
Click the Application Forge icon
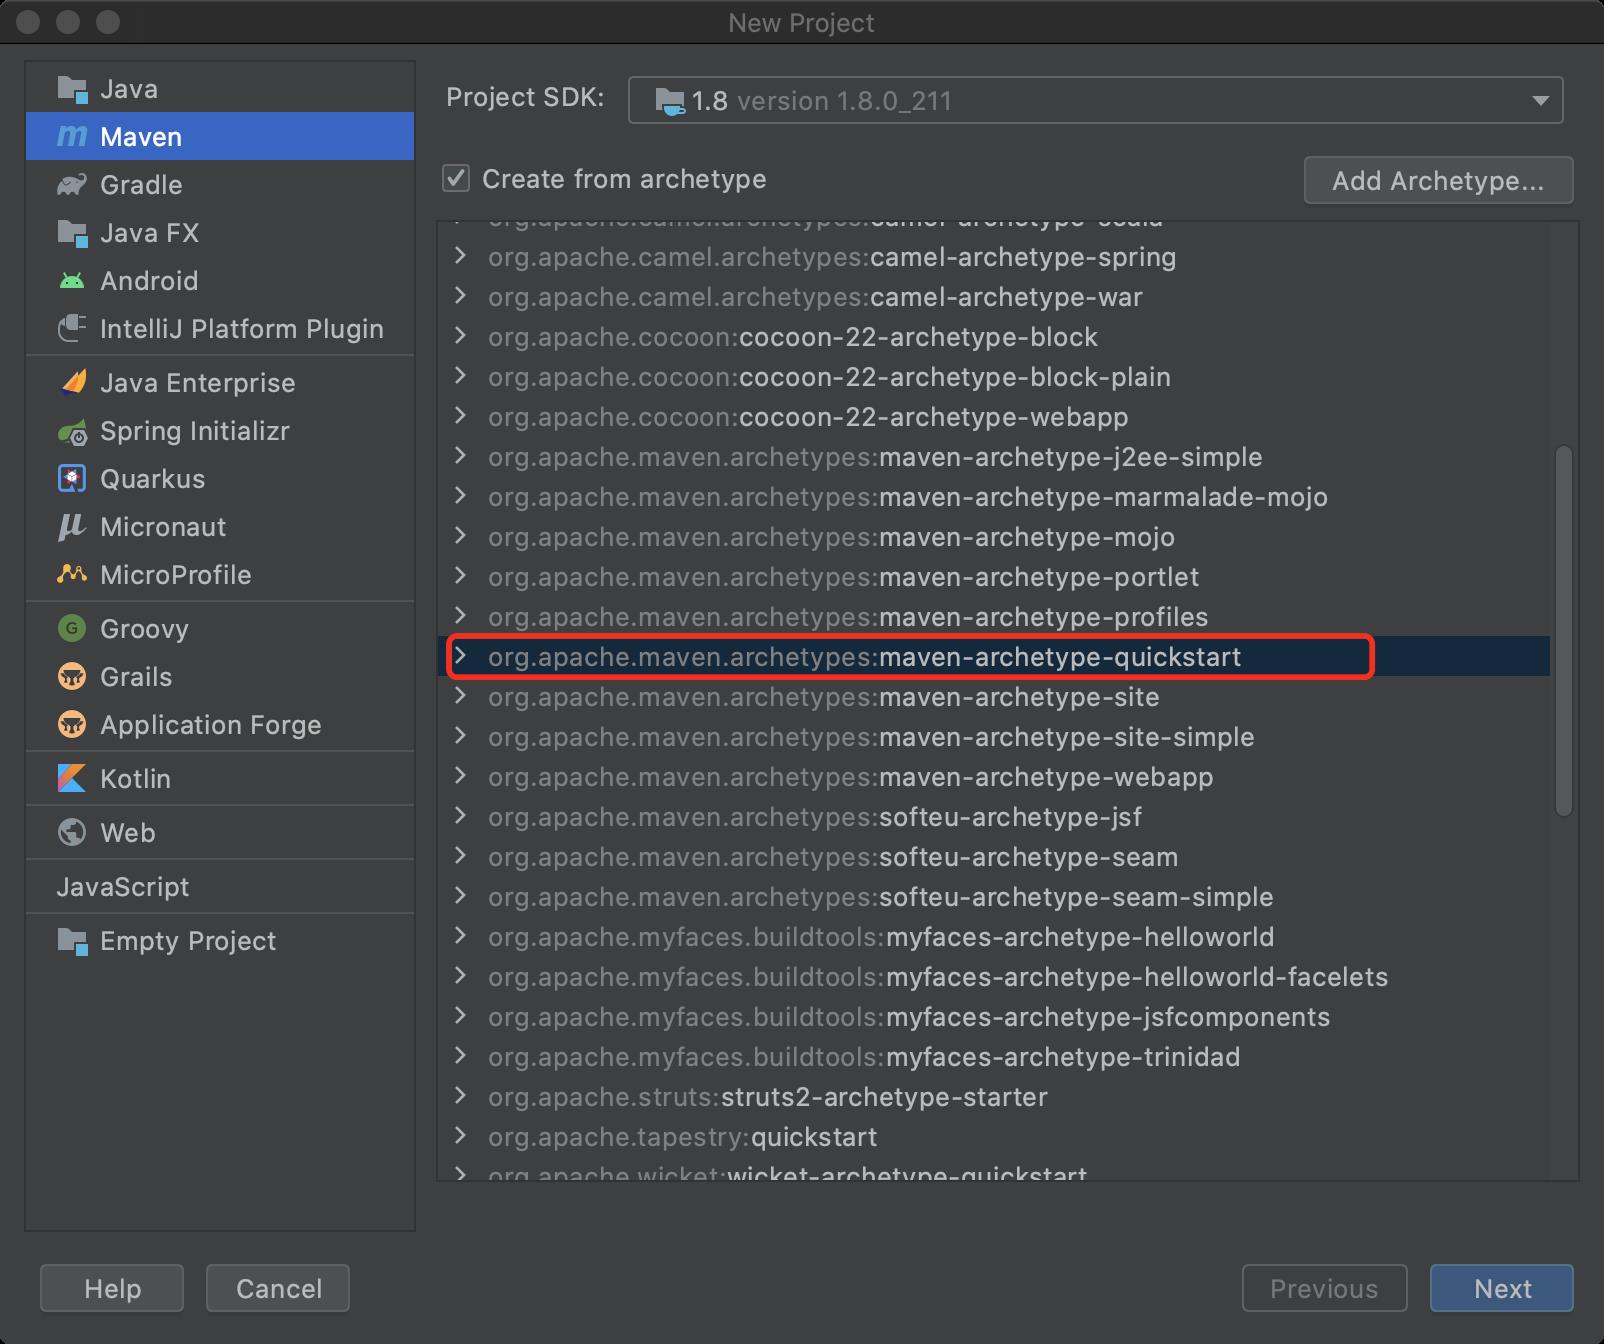click(72, 724)
